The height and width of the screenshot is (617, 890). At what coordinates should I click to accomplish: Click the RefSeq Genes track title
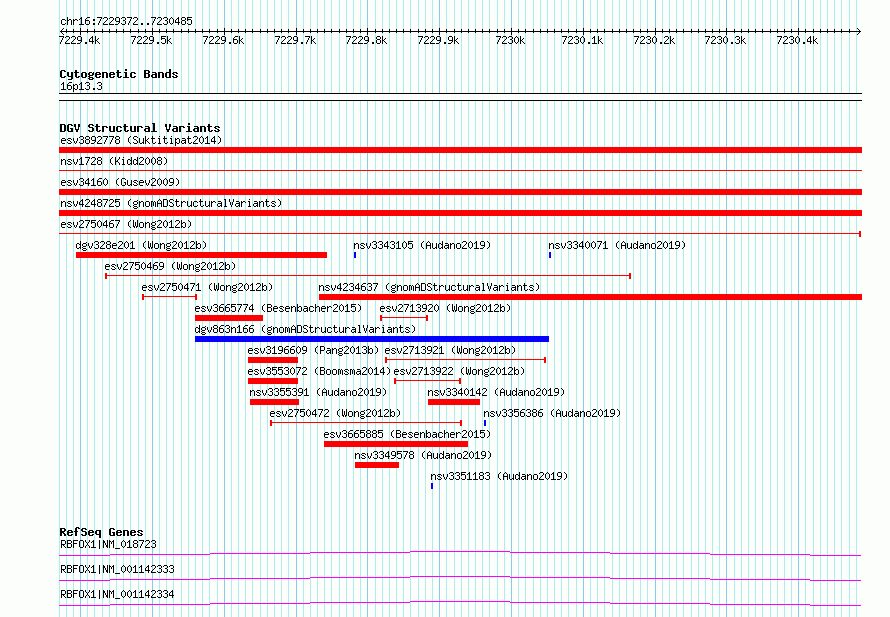(x=101, y=532)
